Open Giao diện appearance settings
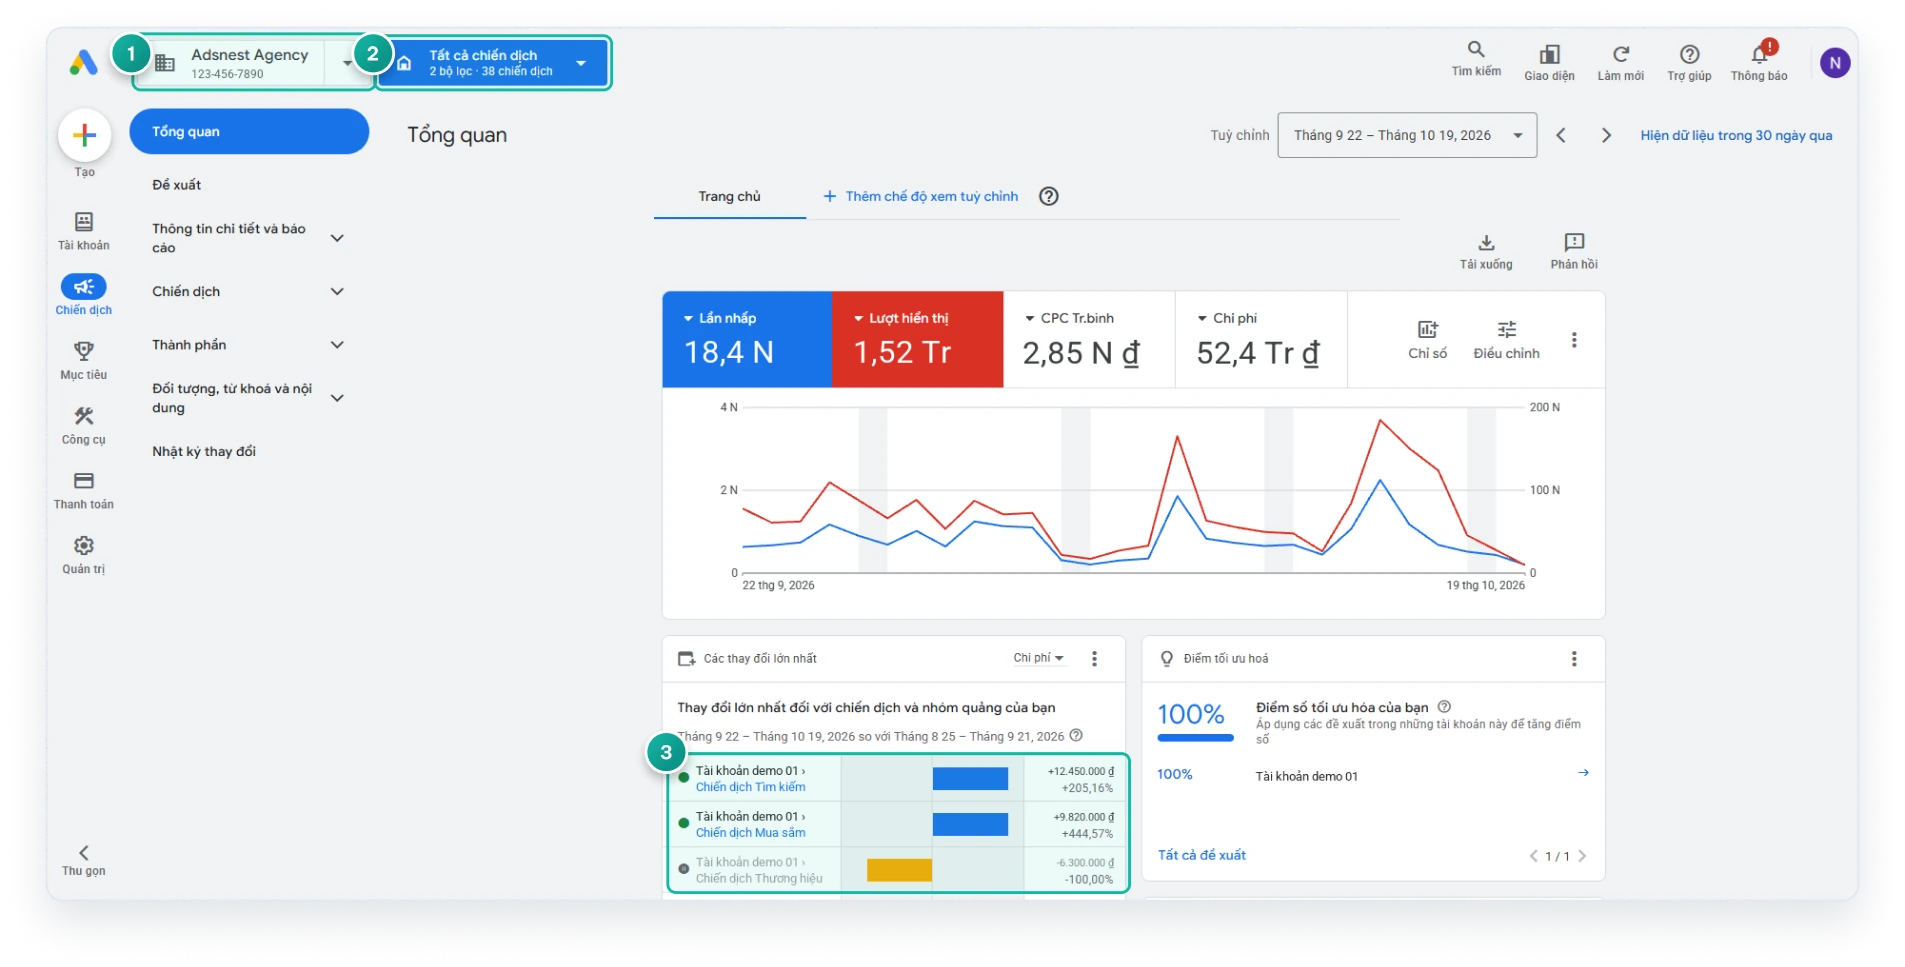This screenshot has height=967, width=1905. 1549,62
